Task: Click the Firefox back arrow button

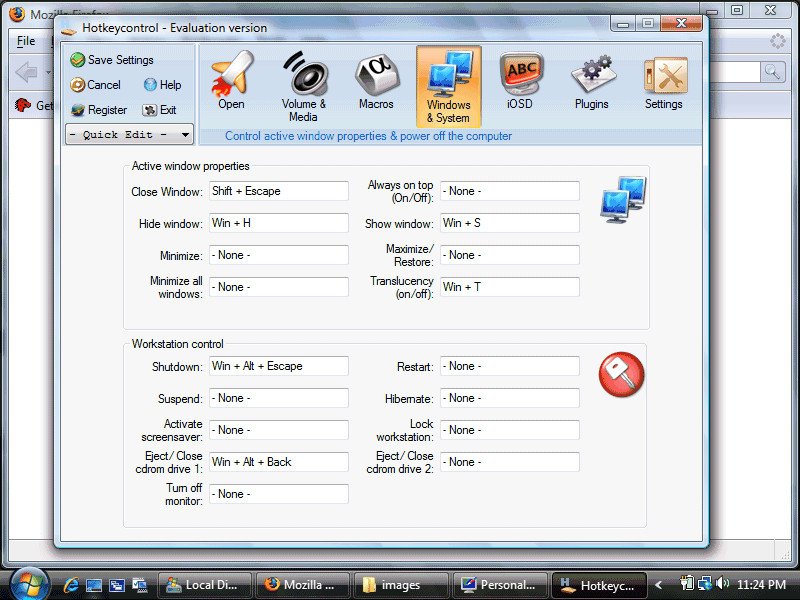Action: tap(27, 72)
